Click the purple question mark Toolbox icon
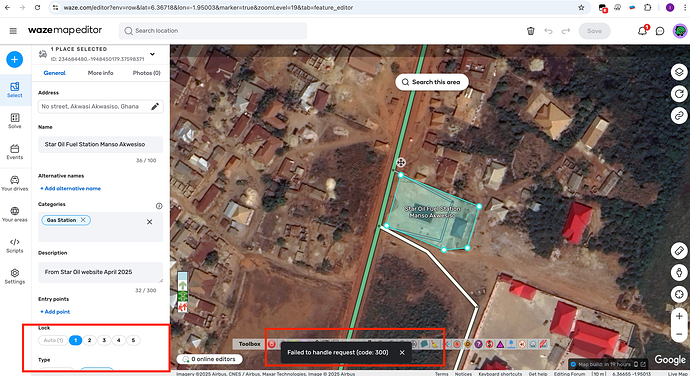The width and height of the screenshot is (690, 376). pyautogui.click(x=478, y=344)
